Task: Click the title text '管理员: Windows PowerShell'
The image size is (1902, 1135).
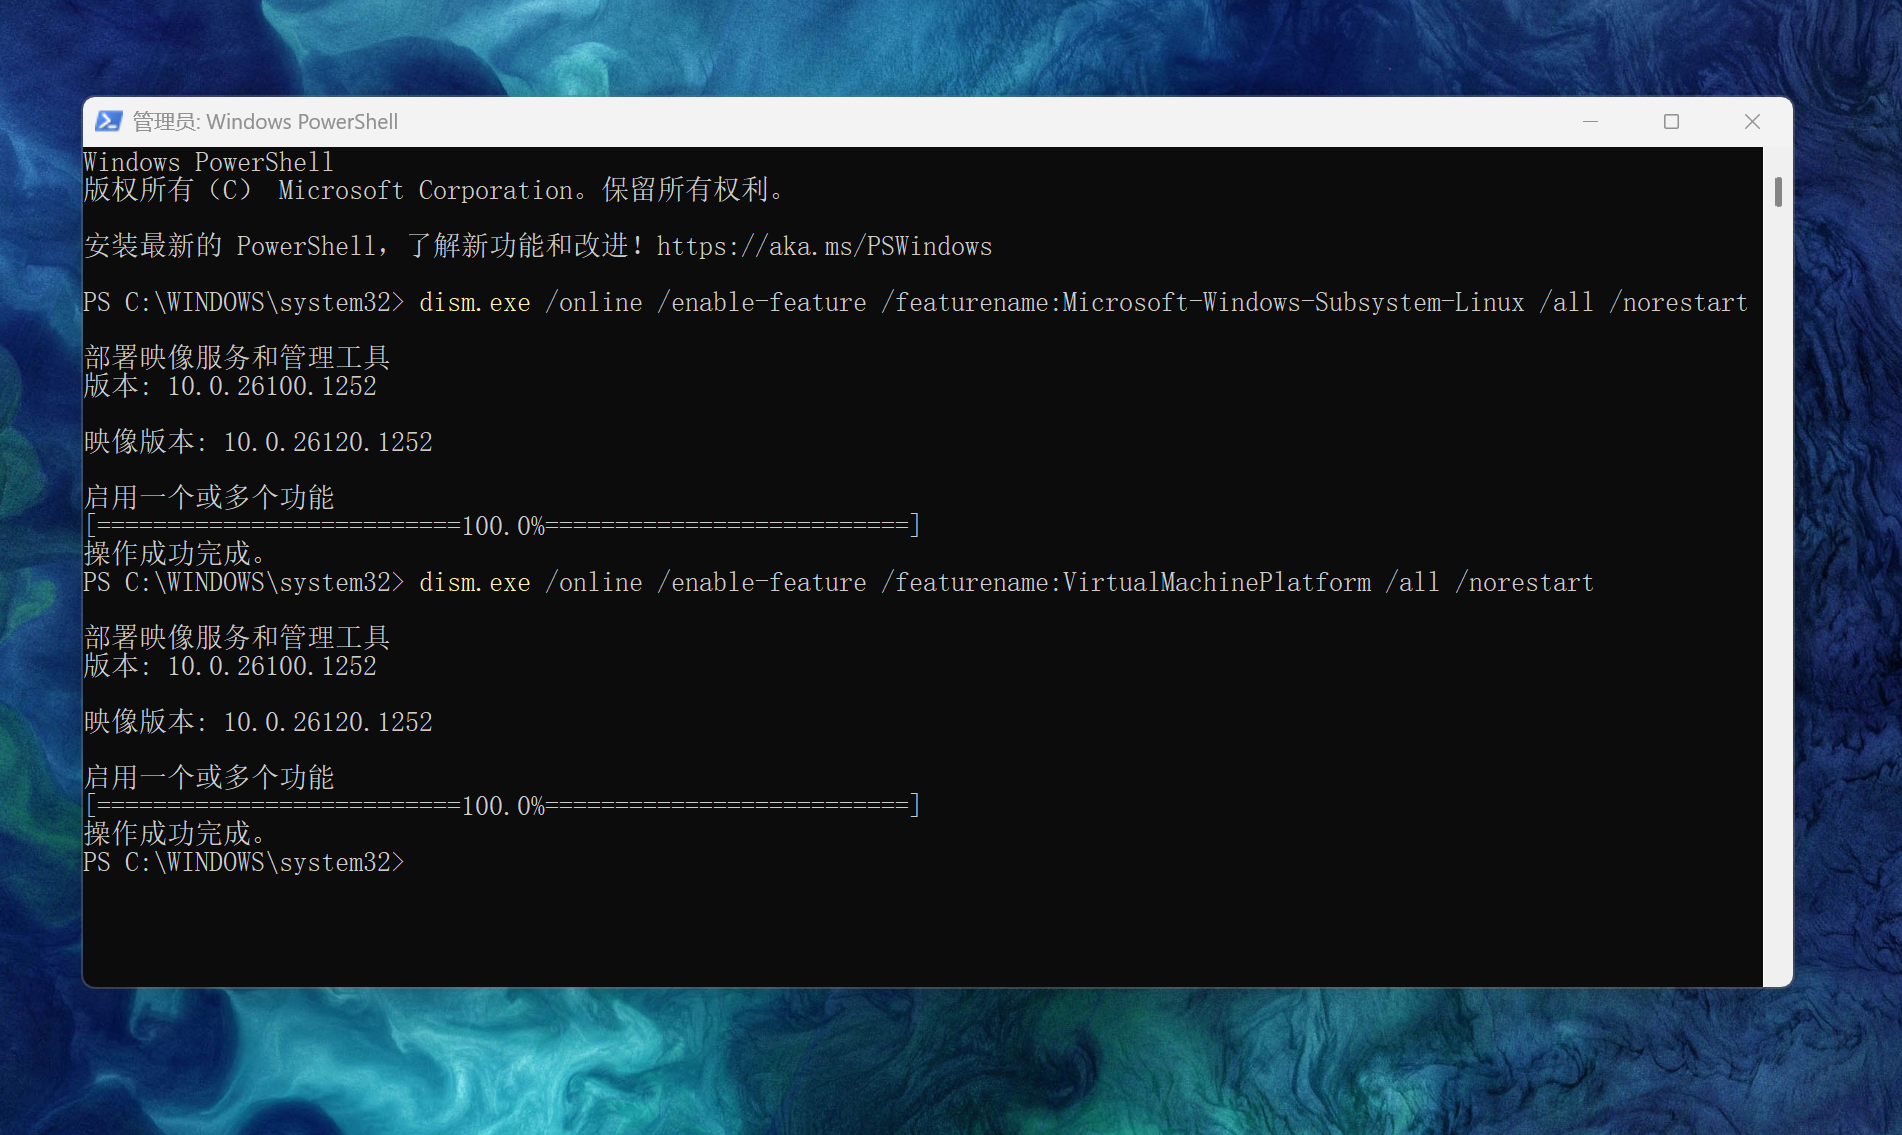Action: [266, 122]
